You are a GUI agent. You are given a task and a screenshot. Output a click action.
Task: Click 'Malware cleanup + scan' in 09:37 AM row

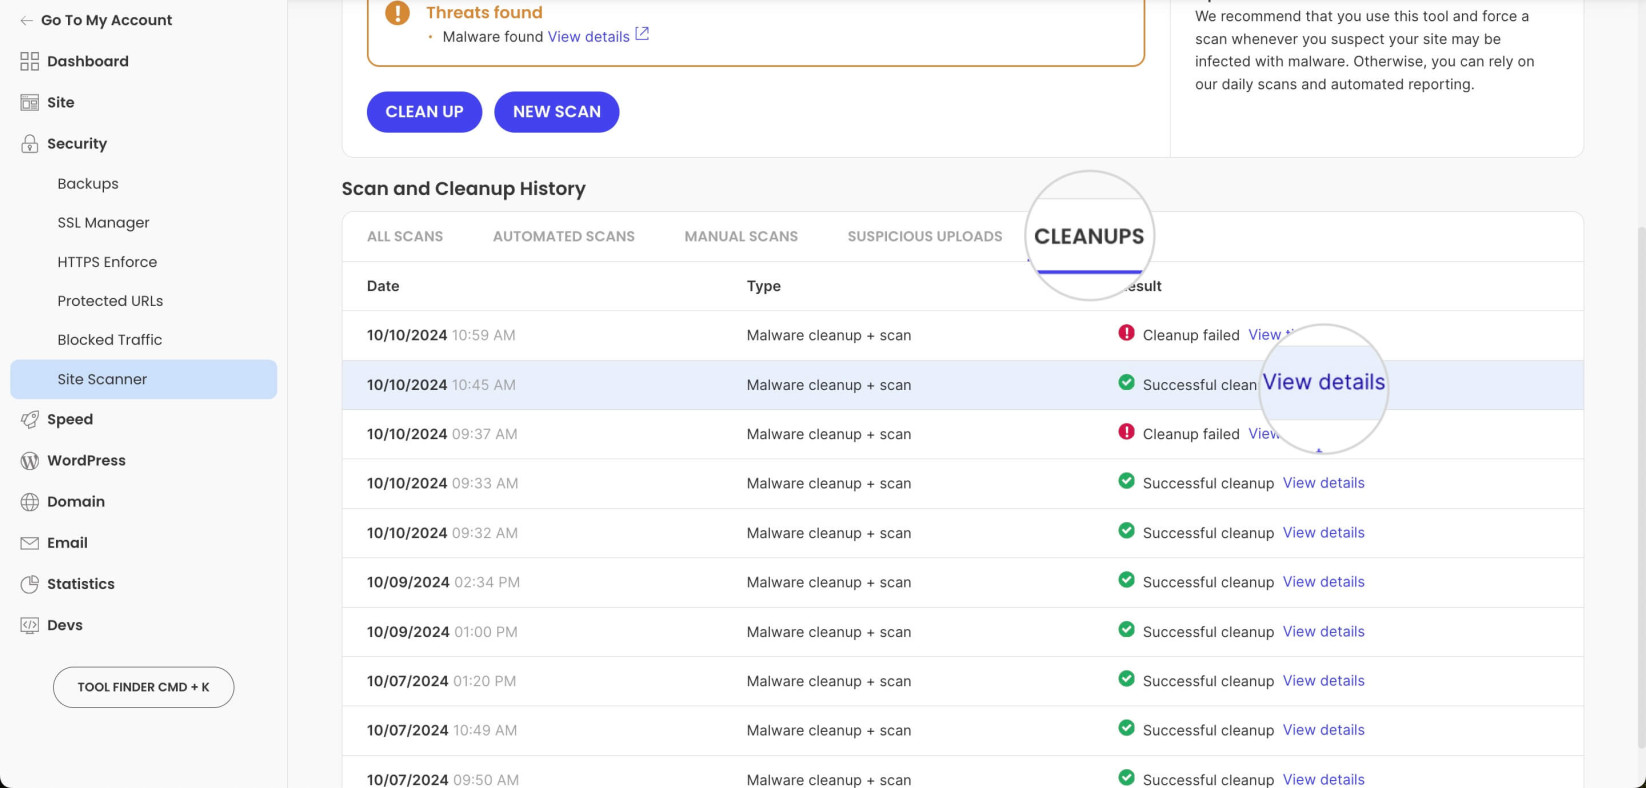829,434
